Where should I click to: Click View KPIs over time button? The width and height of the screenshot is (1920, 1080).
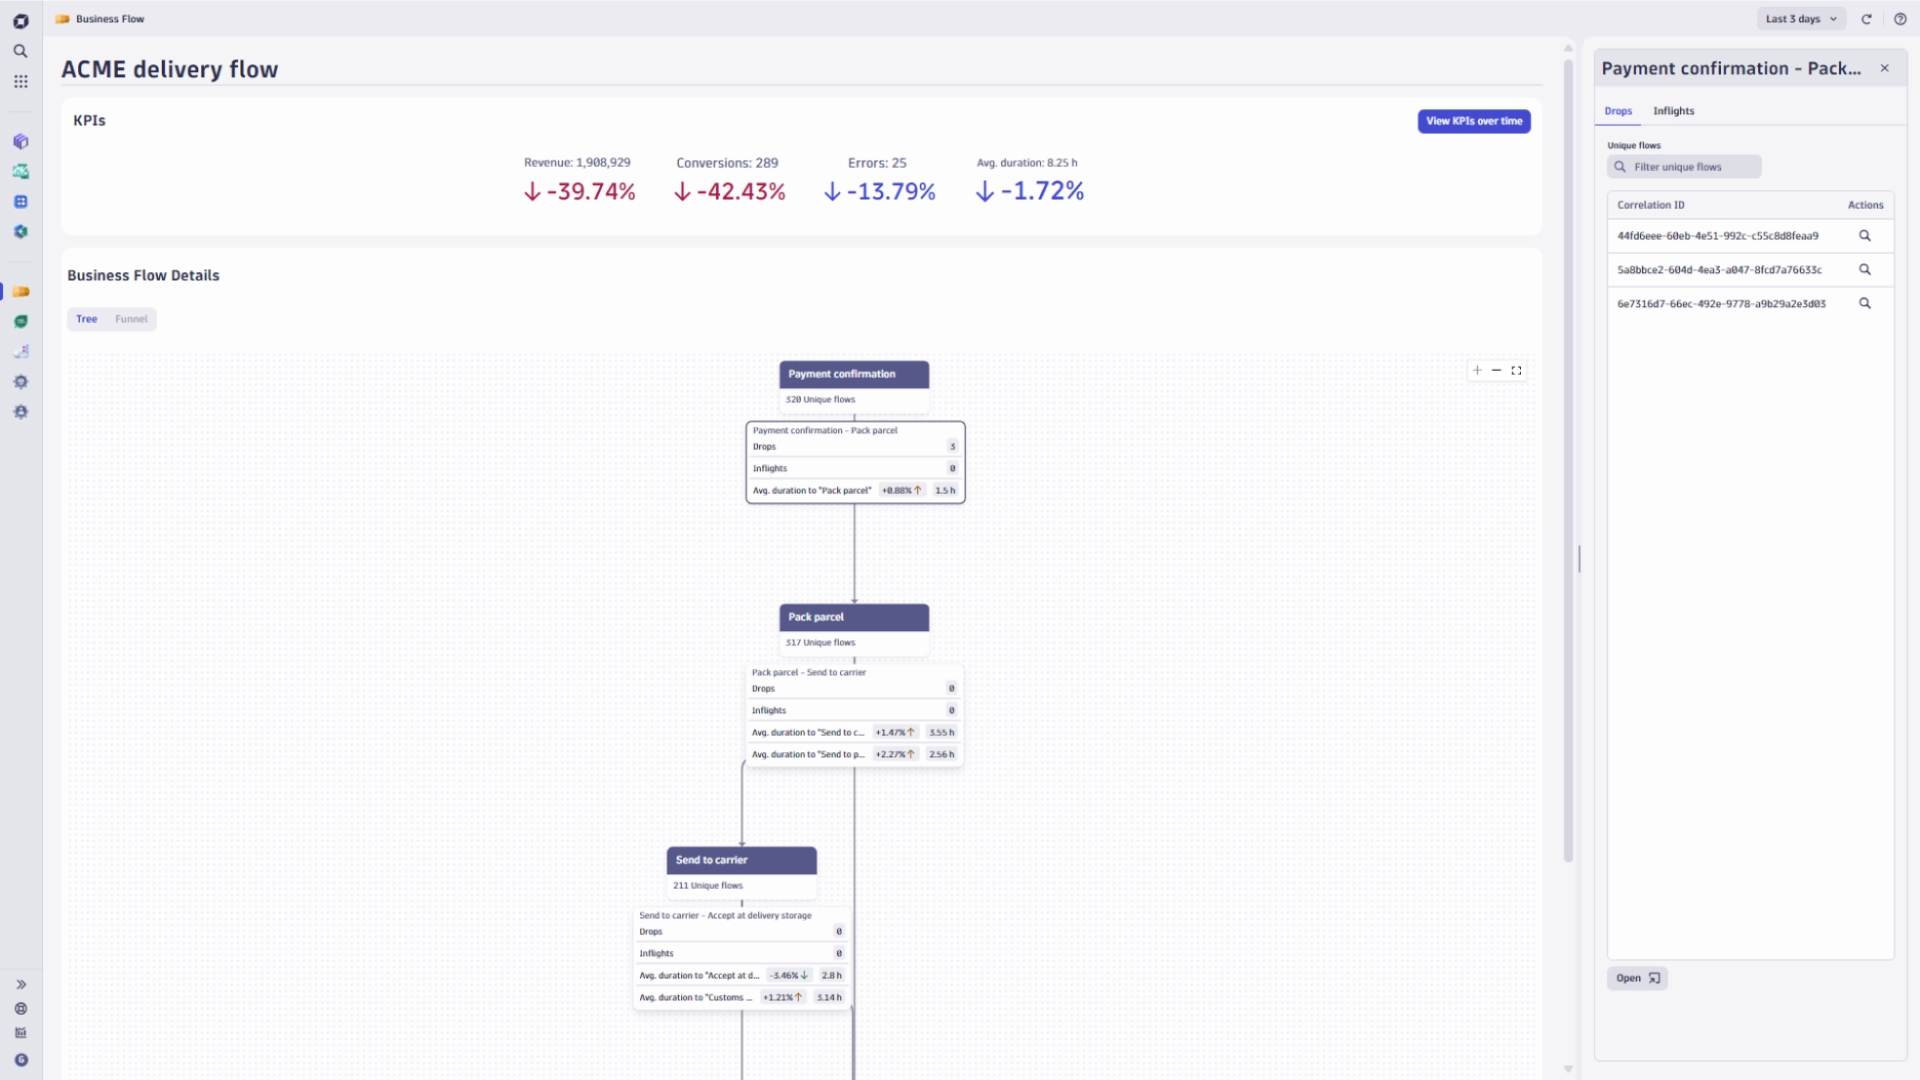[1473, 121]
